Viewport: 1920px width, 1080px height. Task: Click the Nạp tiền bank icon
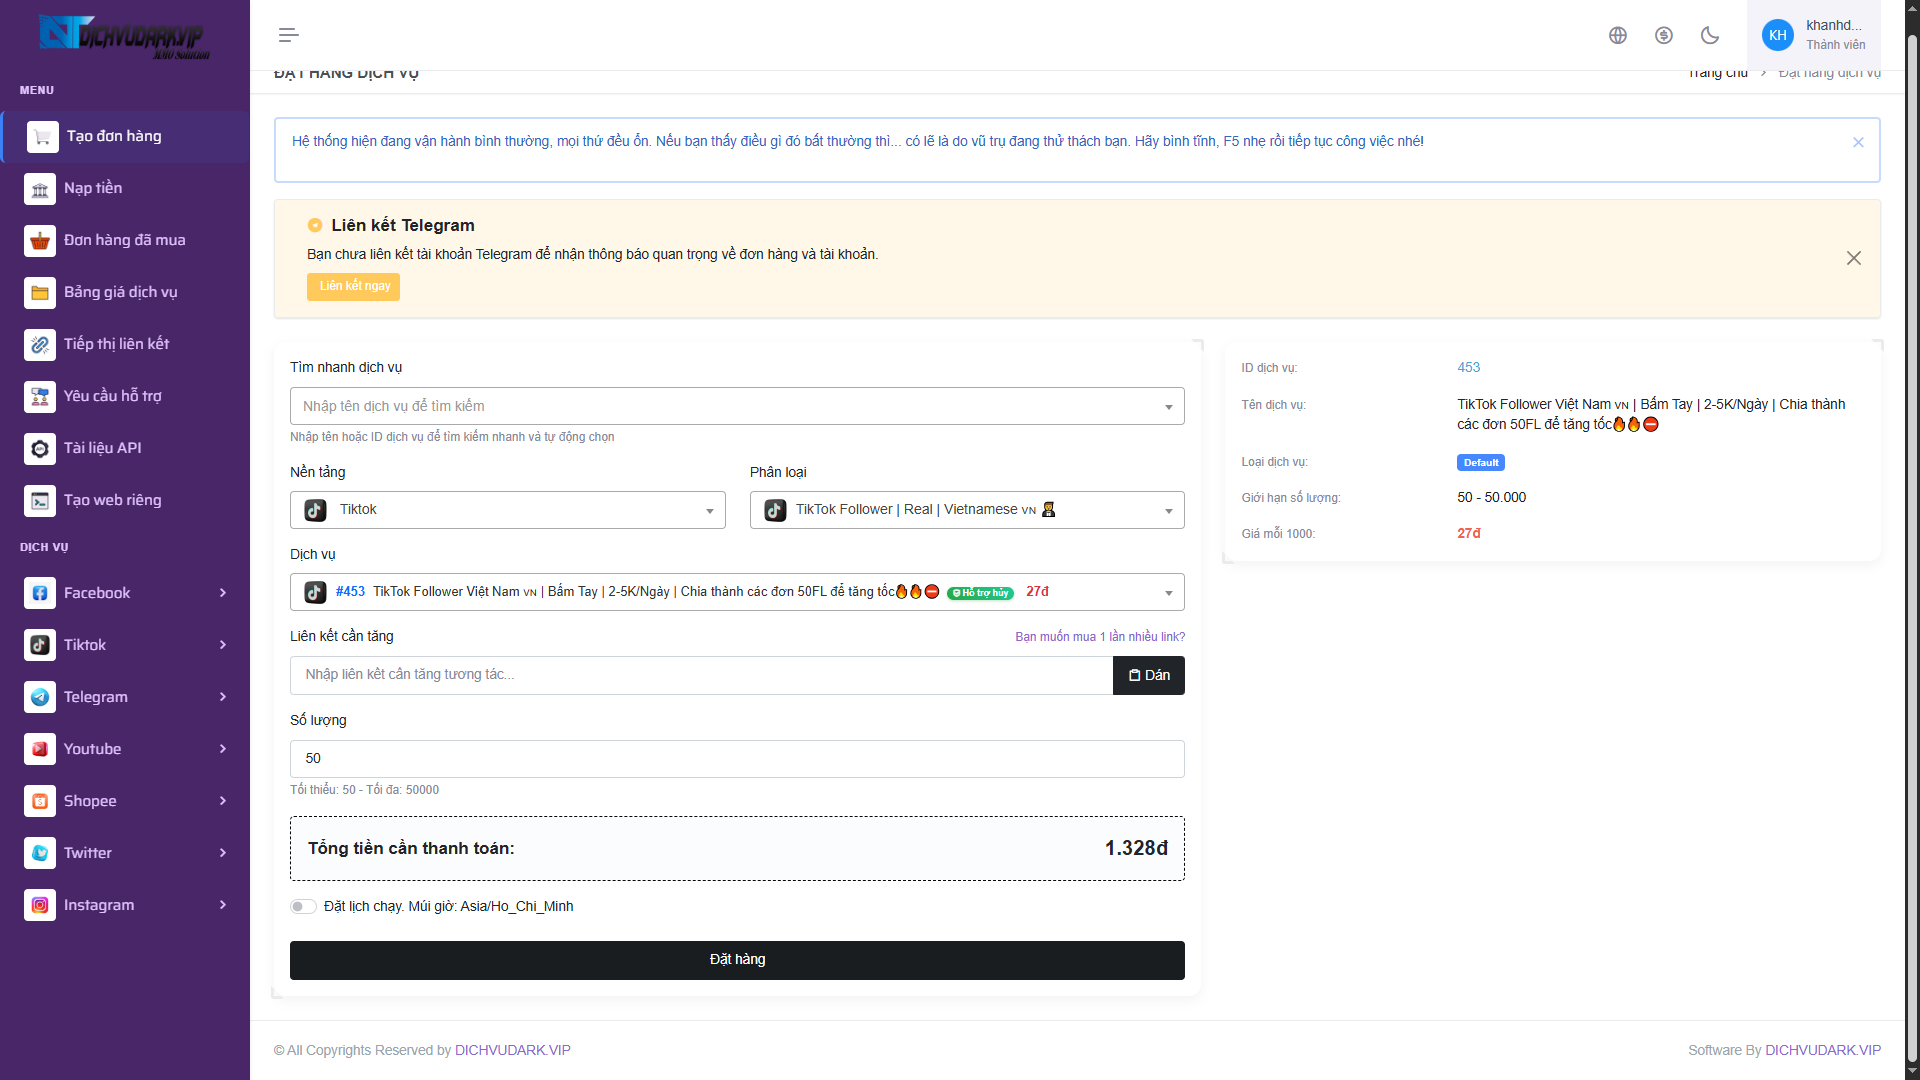click(x=40, y=189)
